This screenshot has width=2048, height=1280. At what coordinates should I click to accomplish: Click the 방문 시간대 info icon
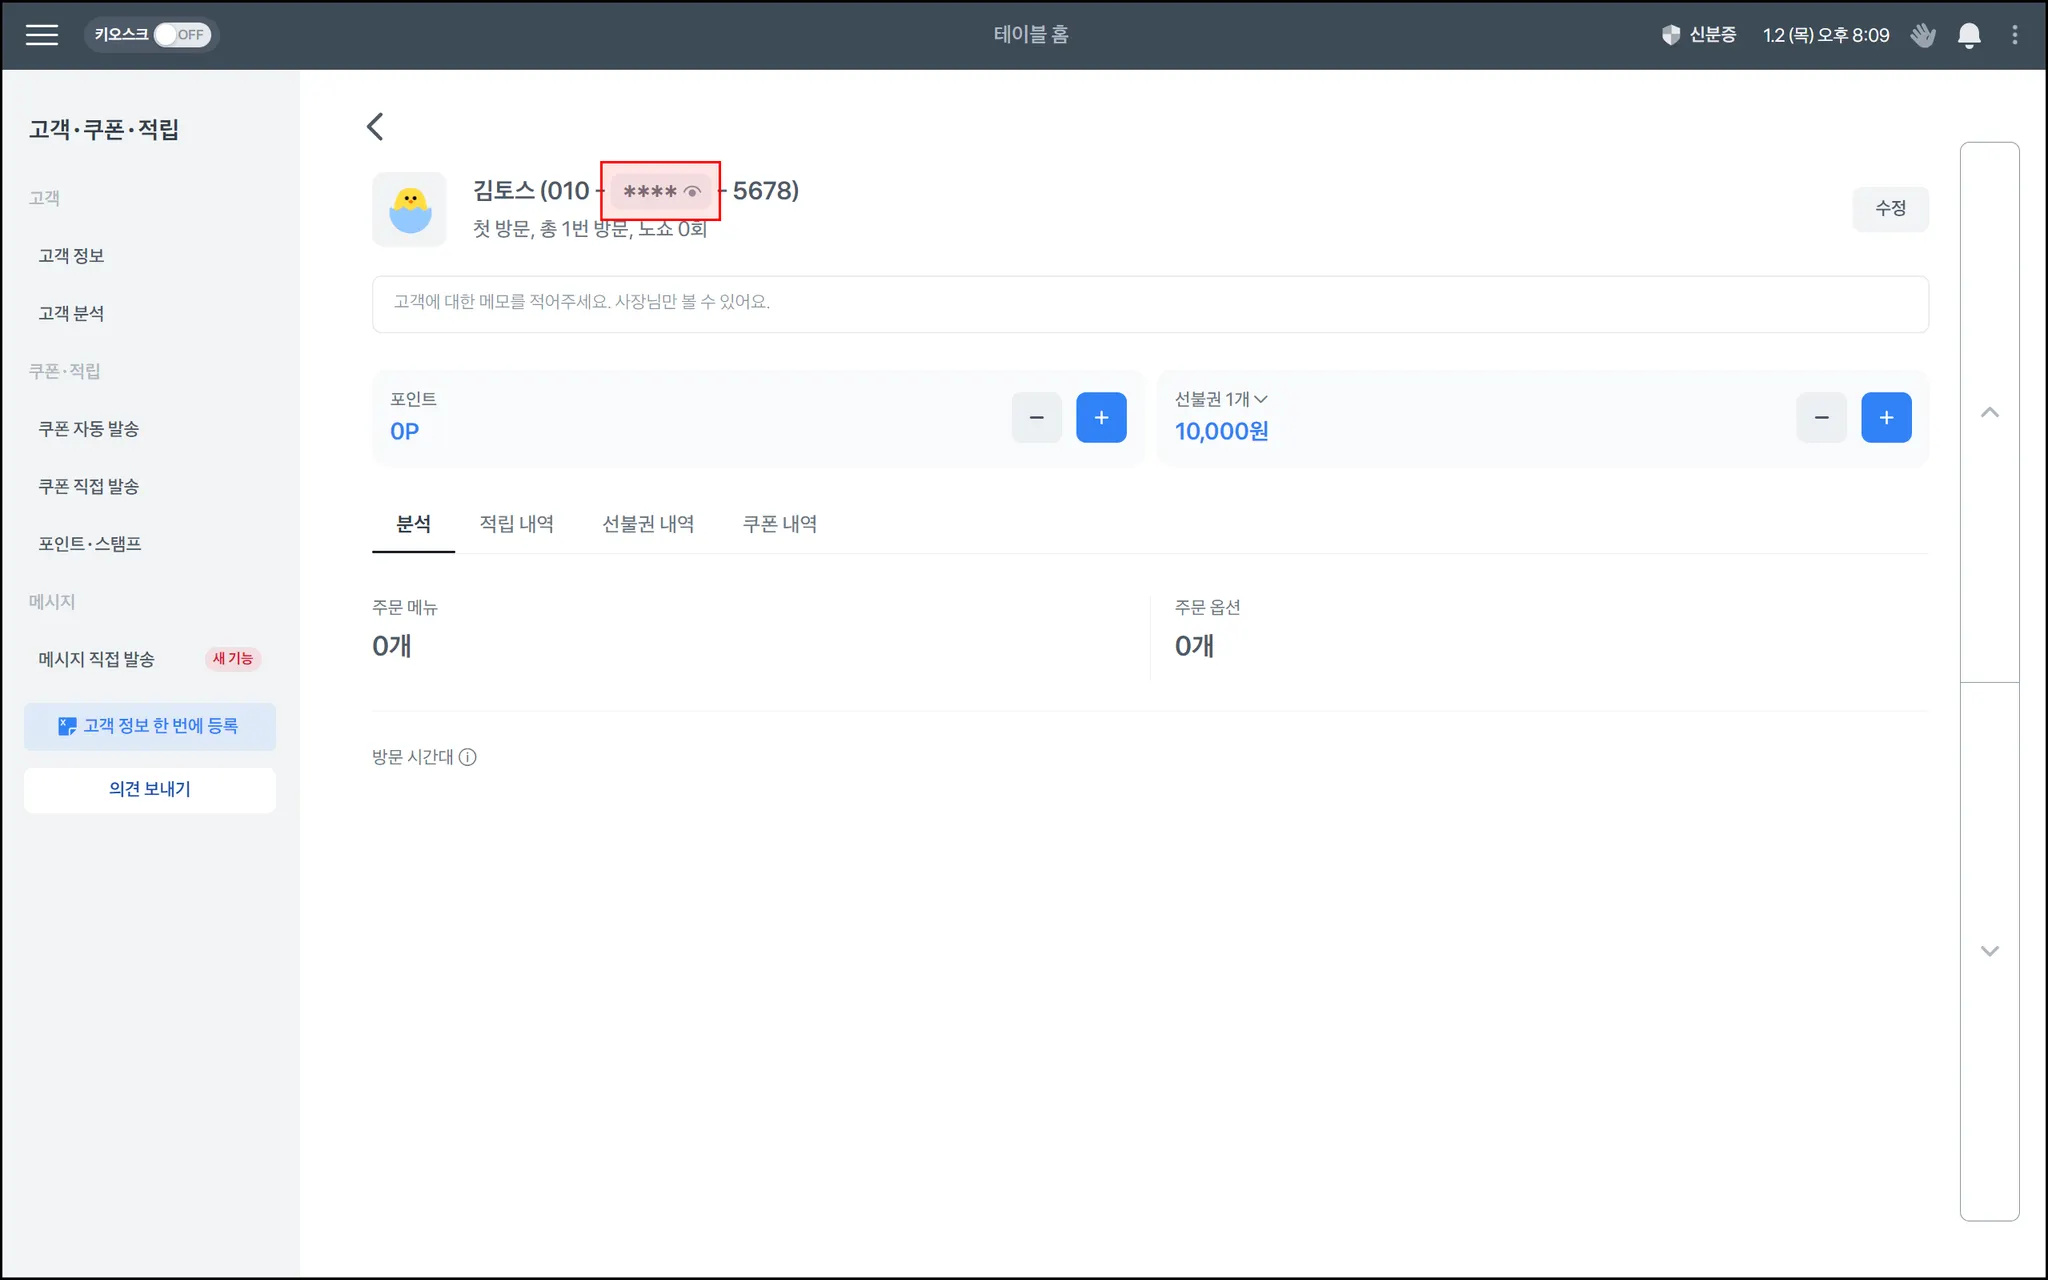click(x=467, y=757)
